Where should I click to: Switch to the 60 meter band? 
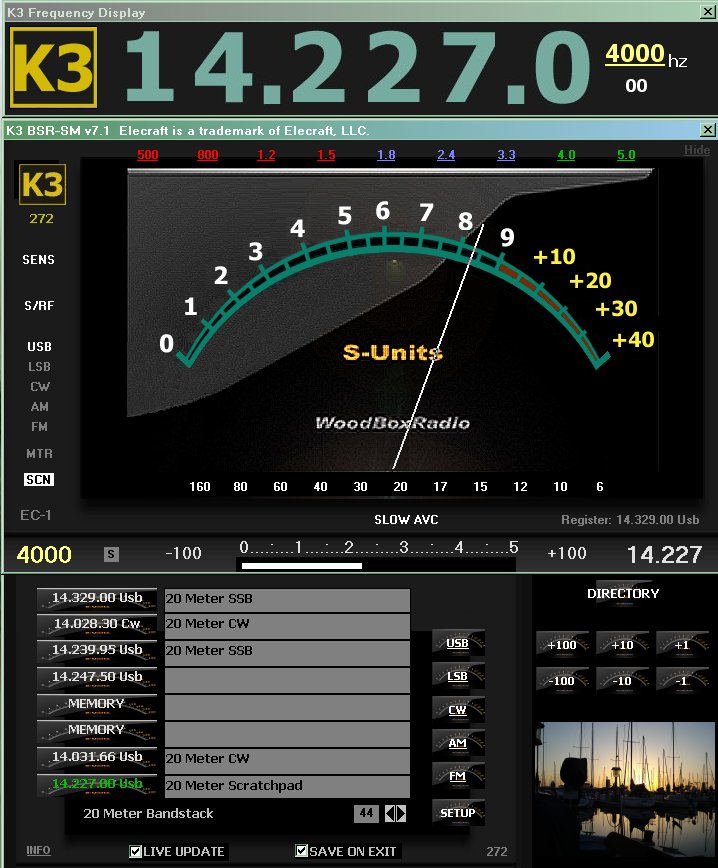click(280, 487)
